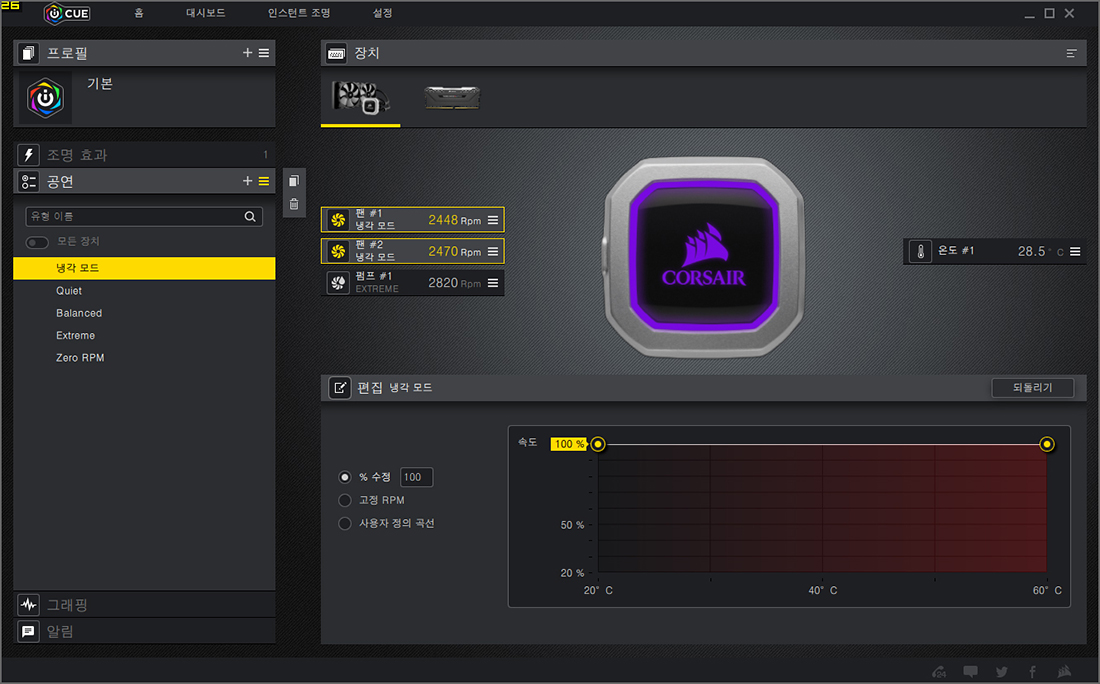Viewport: 1100px width, 684px height.
Task: Open the 프로필 panel hamburger menu
Action: pos(264,53)
